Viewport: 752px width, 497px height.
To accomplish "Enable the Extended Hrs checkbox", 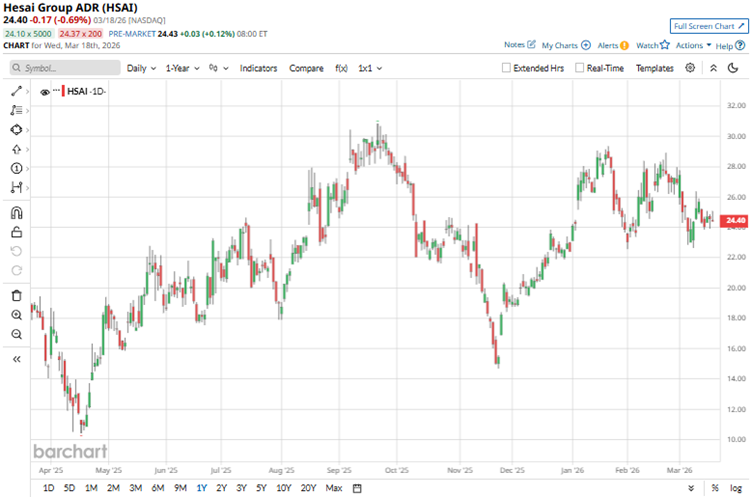I will 507,68.
